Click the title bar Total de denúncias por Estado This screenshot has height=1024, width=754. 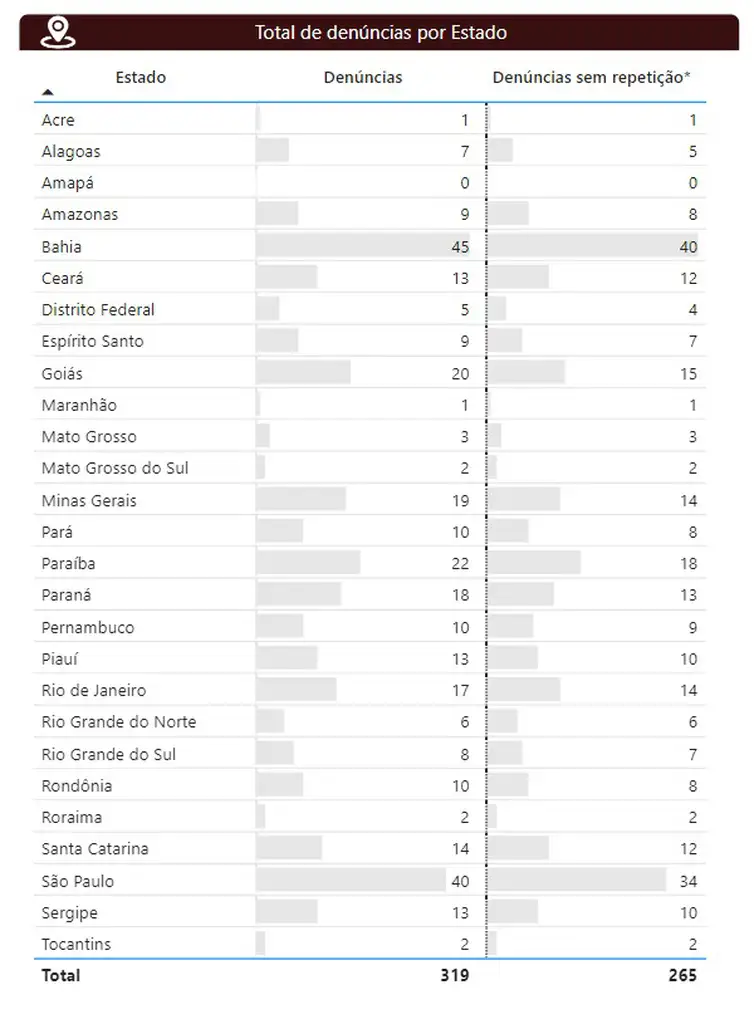coord(380,33)
